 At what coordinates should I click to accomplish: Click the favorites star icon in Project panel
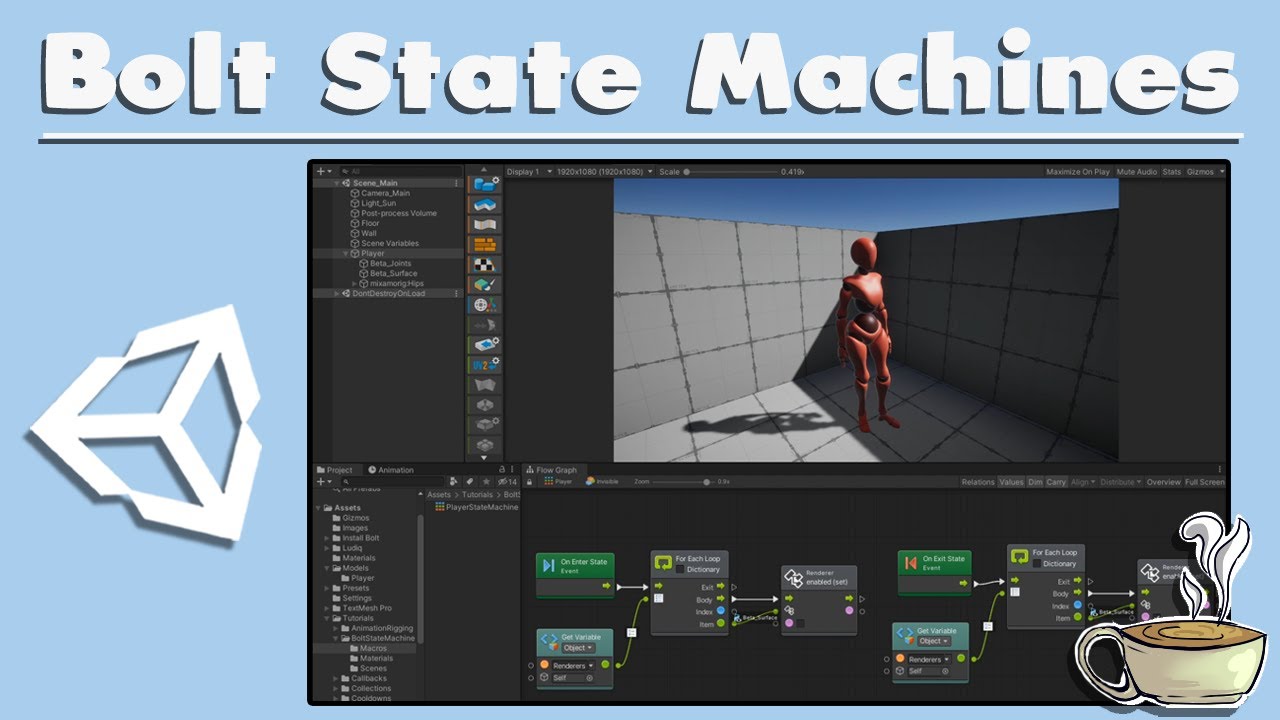click(x=486, y=481)
